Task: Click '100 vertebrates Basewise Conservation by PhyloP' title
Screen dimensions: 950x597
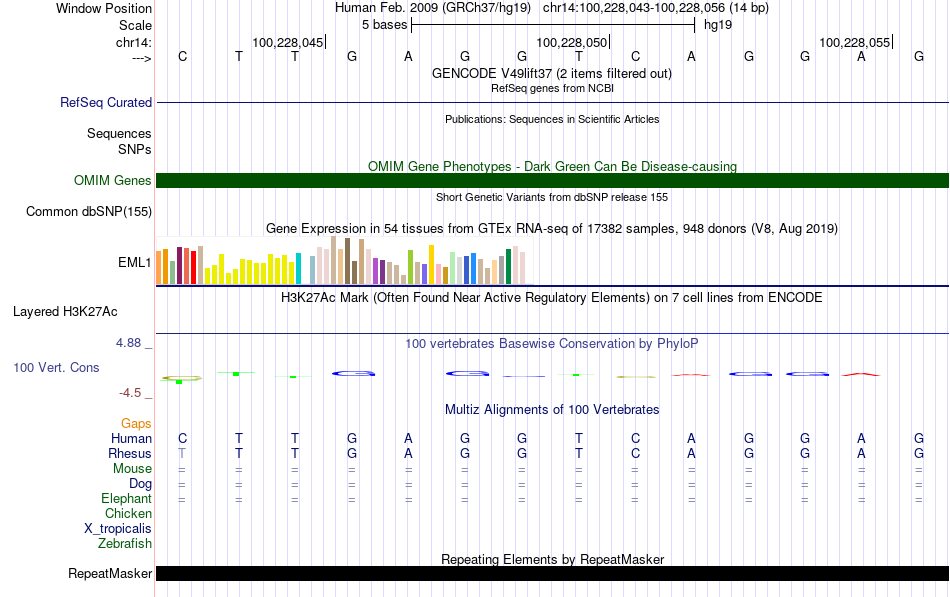Action: click(x=552, y=344)
